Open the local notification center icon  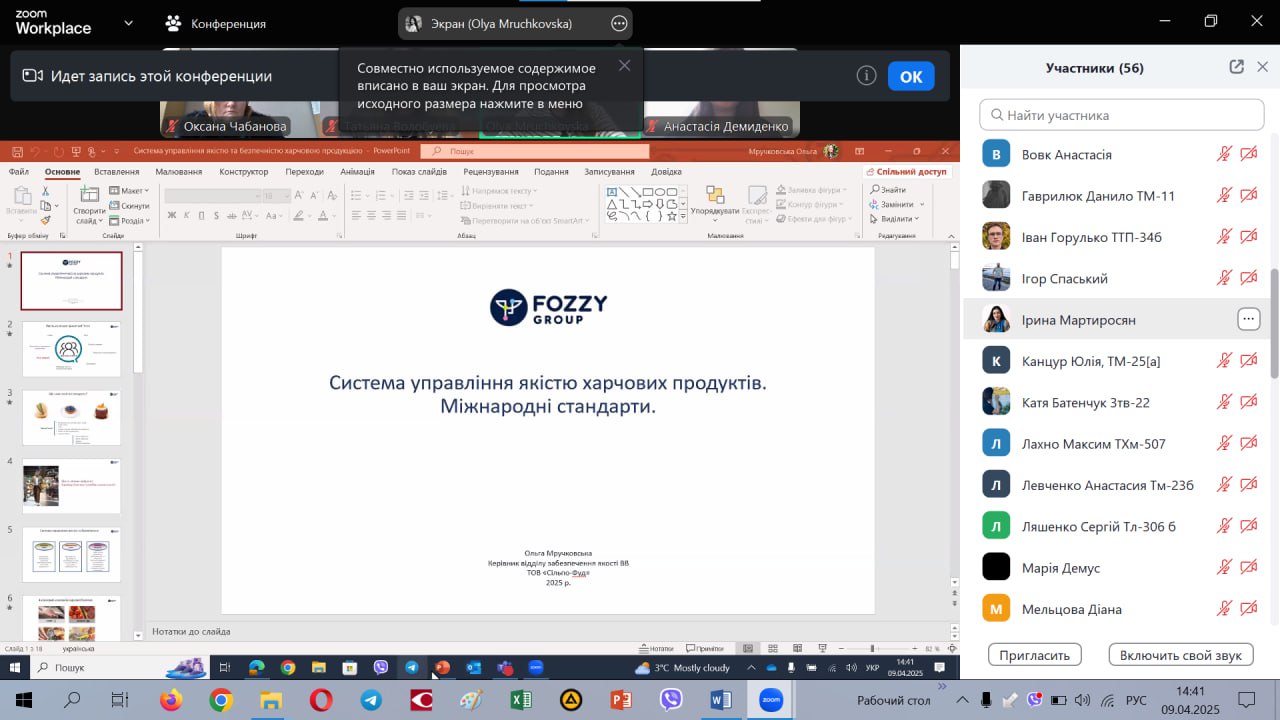point(1246,700)
